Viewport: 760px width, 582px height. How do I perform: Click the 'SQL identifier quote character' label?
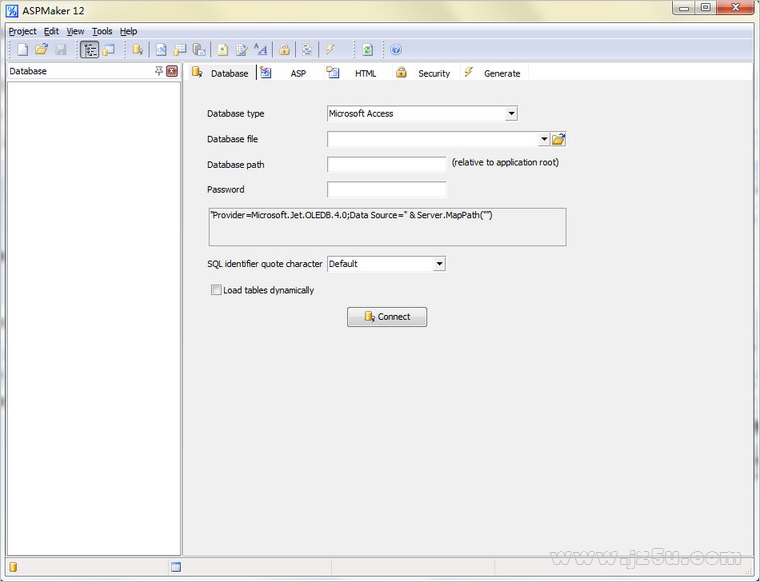(265, 264)
